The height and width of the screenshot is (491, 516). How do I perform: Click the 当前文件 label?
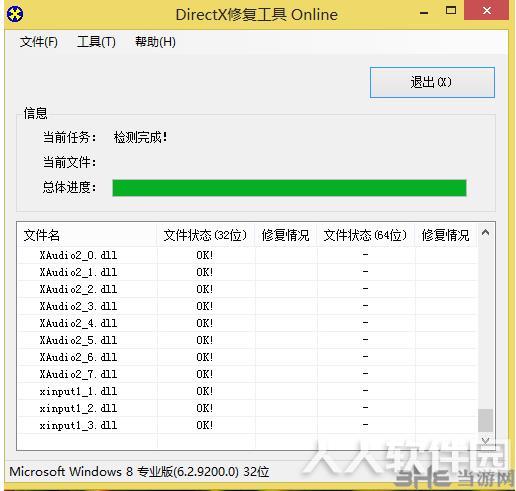(69, 162)
